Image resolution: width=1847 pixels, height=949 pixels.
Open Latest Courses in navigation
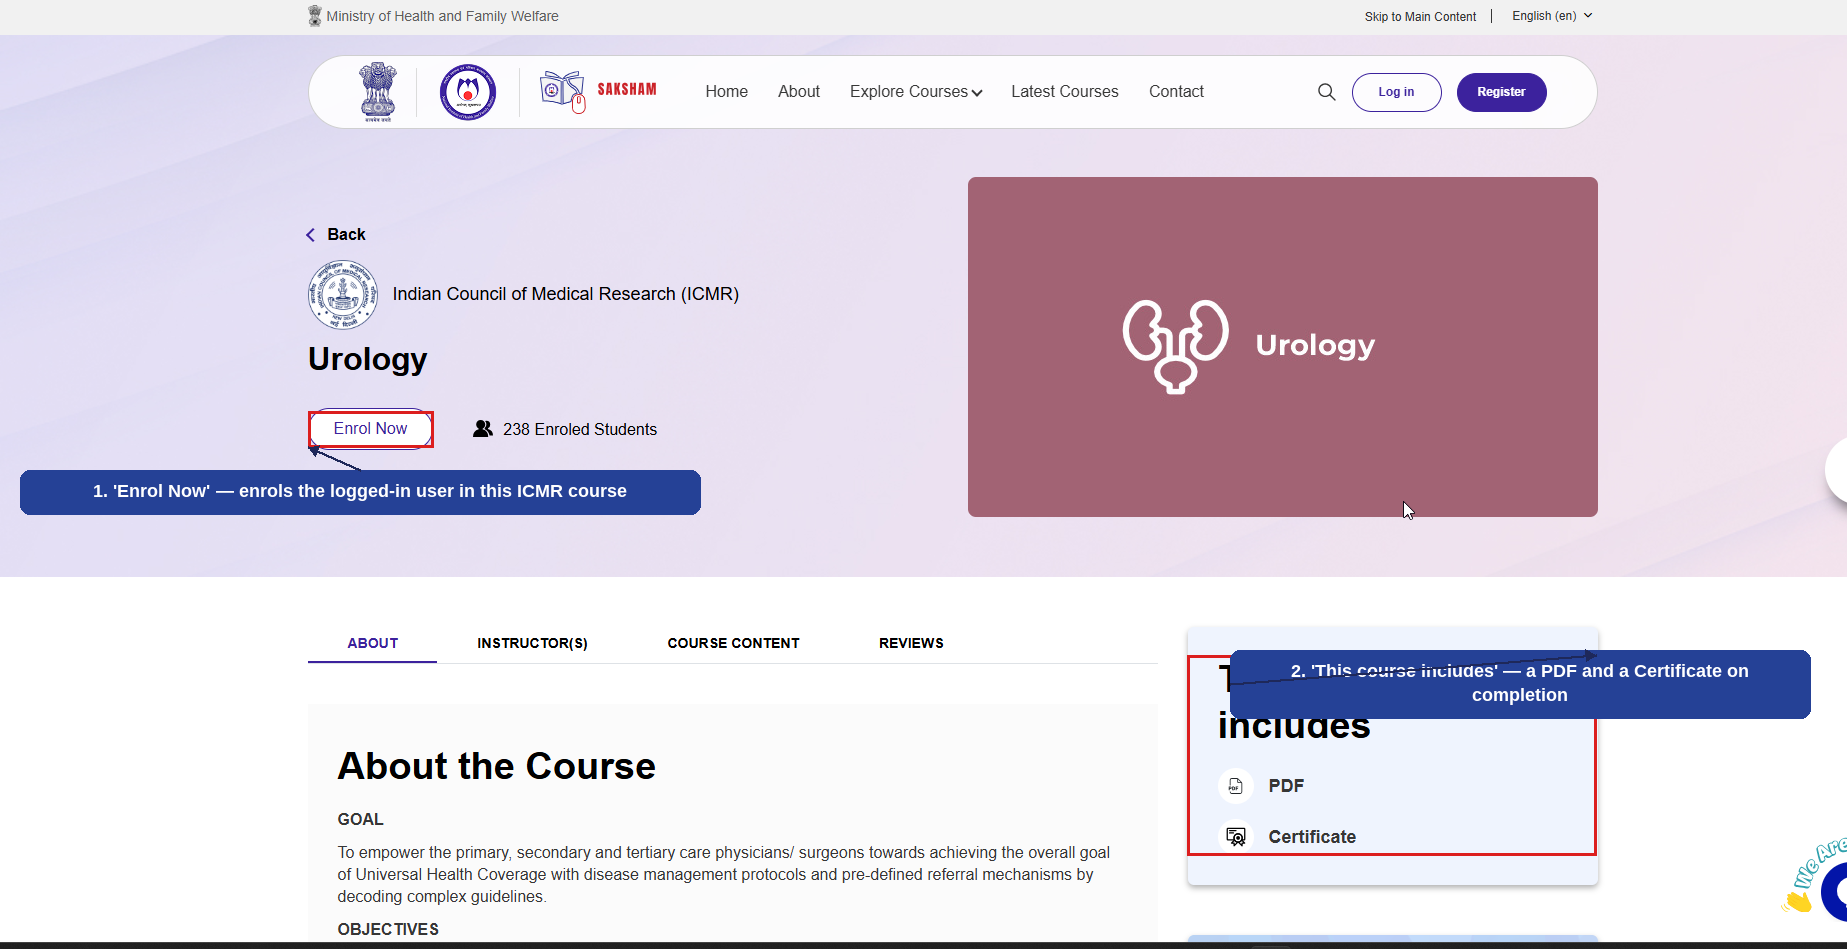(x=1065, y=92)
